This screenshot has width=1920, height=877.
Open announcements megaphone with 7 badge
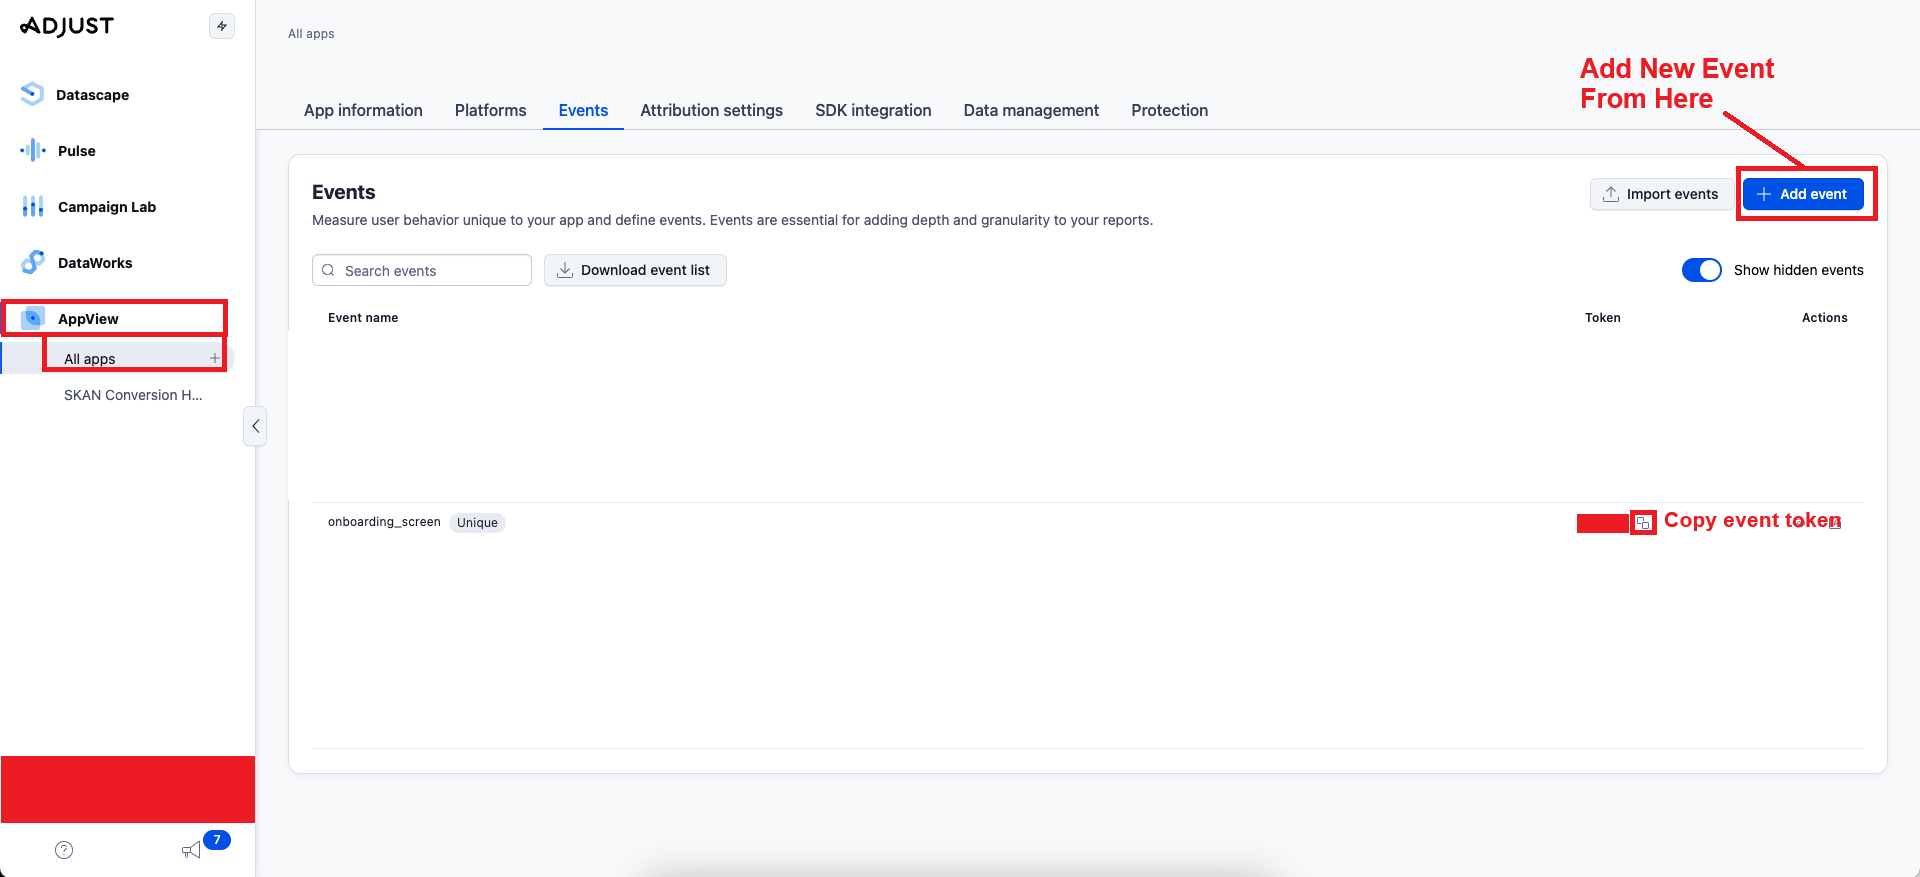[191, 850]
